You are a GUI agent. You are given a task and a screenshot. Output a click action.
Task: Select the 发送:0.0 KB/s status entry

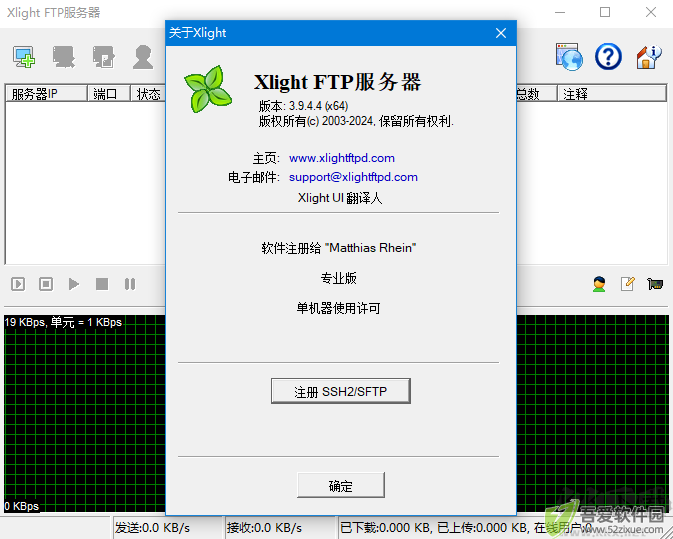click(x=152, y=528)
